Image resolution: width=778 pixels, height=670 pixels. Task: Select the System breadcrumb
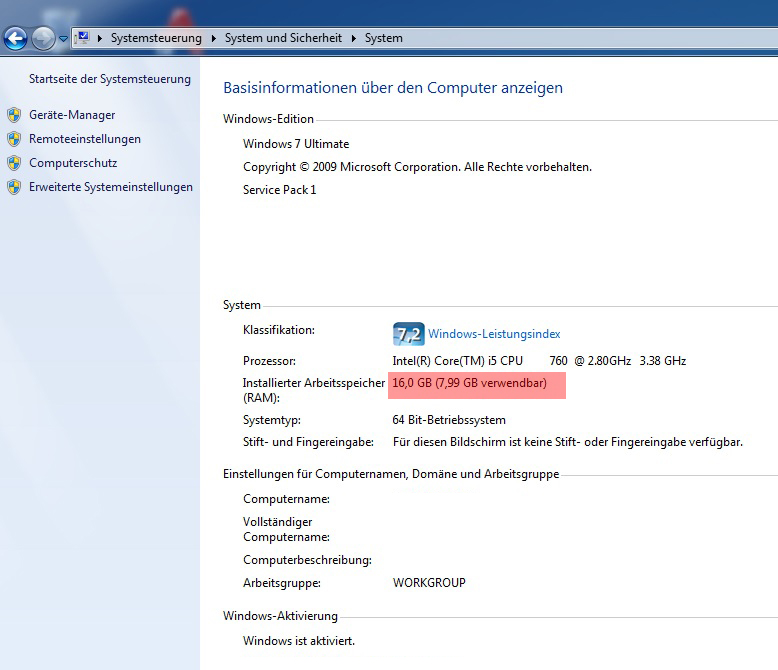(x=384, y=38)
